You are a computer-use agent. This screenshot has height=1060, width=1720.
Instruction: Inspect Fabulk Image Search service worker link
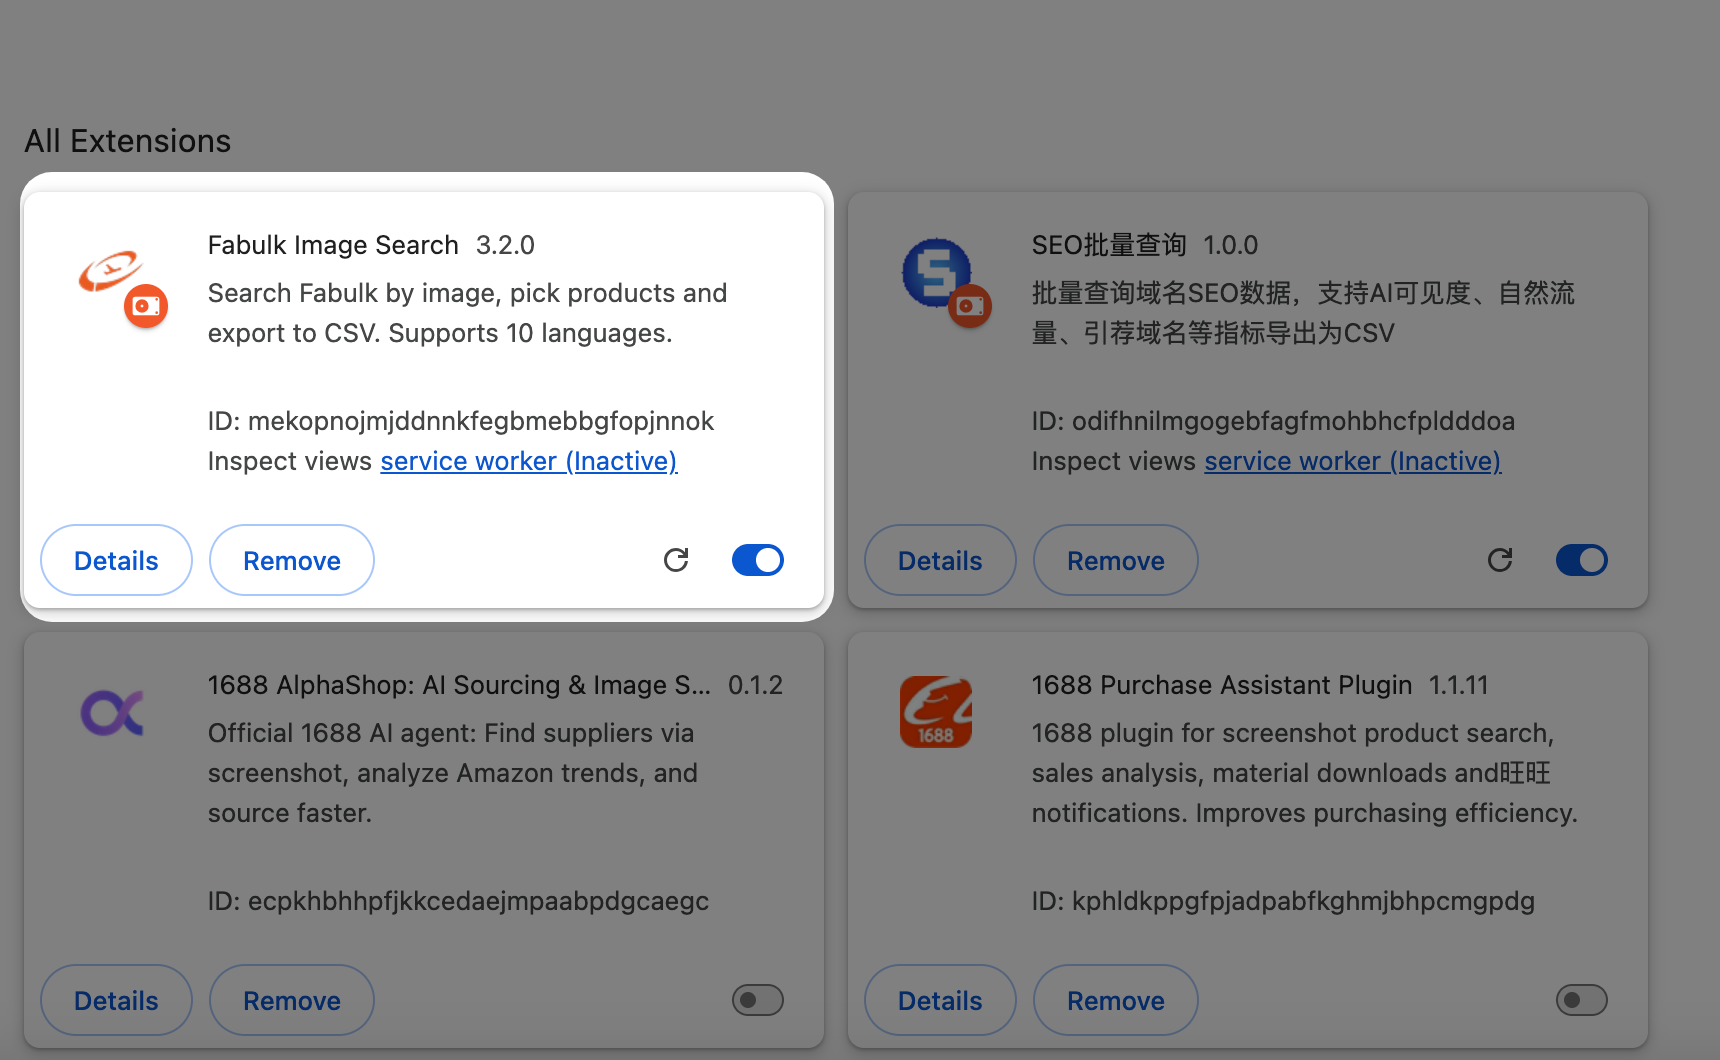pyautogui.click(x=529, y=461)
